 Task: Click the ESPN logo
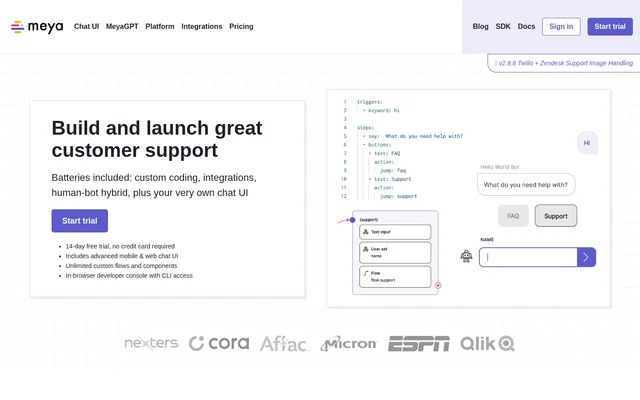click(419, 344)
